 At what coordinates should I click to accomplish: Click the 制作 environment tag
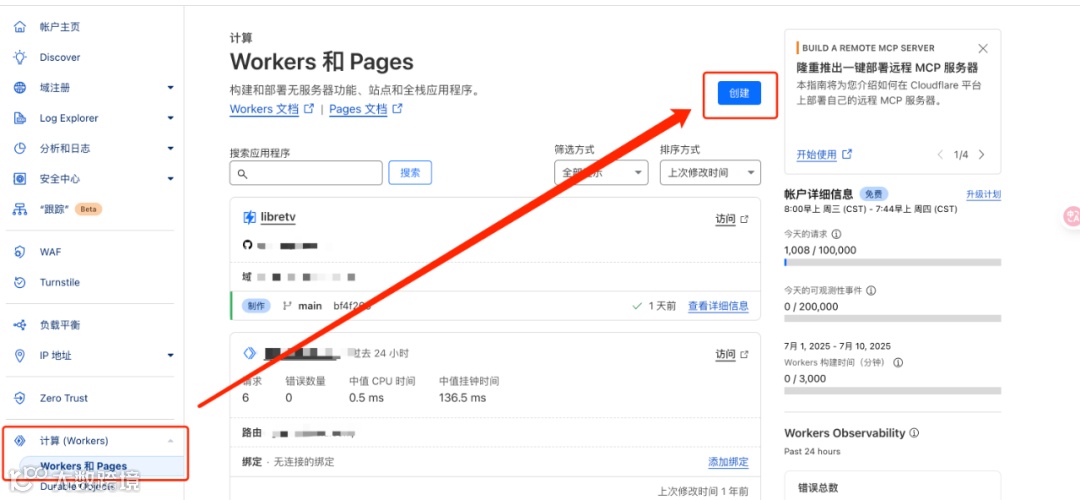[256, 306]
